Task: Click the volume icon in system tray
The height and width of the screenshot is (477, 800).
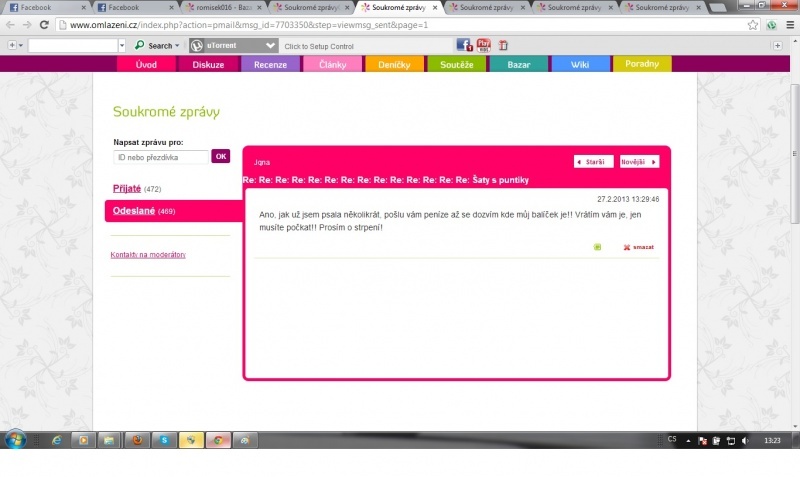Action: pyautogui.click(x=746, y=440)
